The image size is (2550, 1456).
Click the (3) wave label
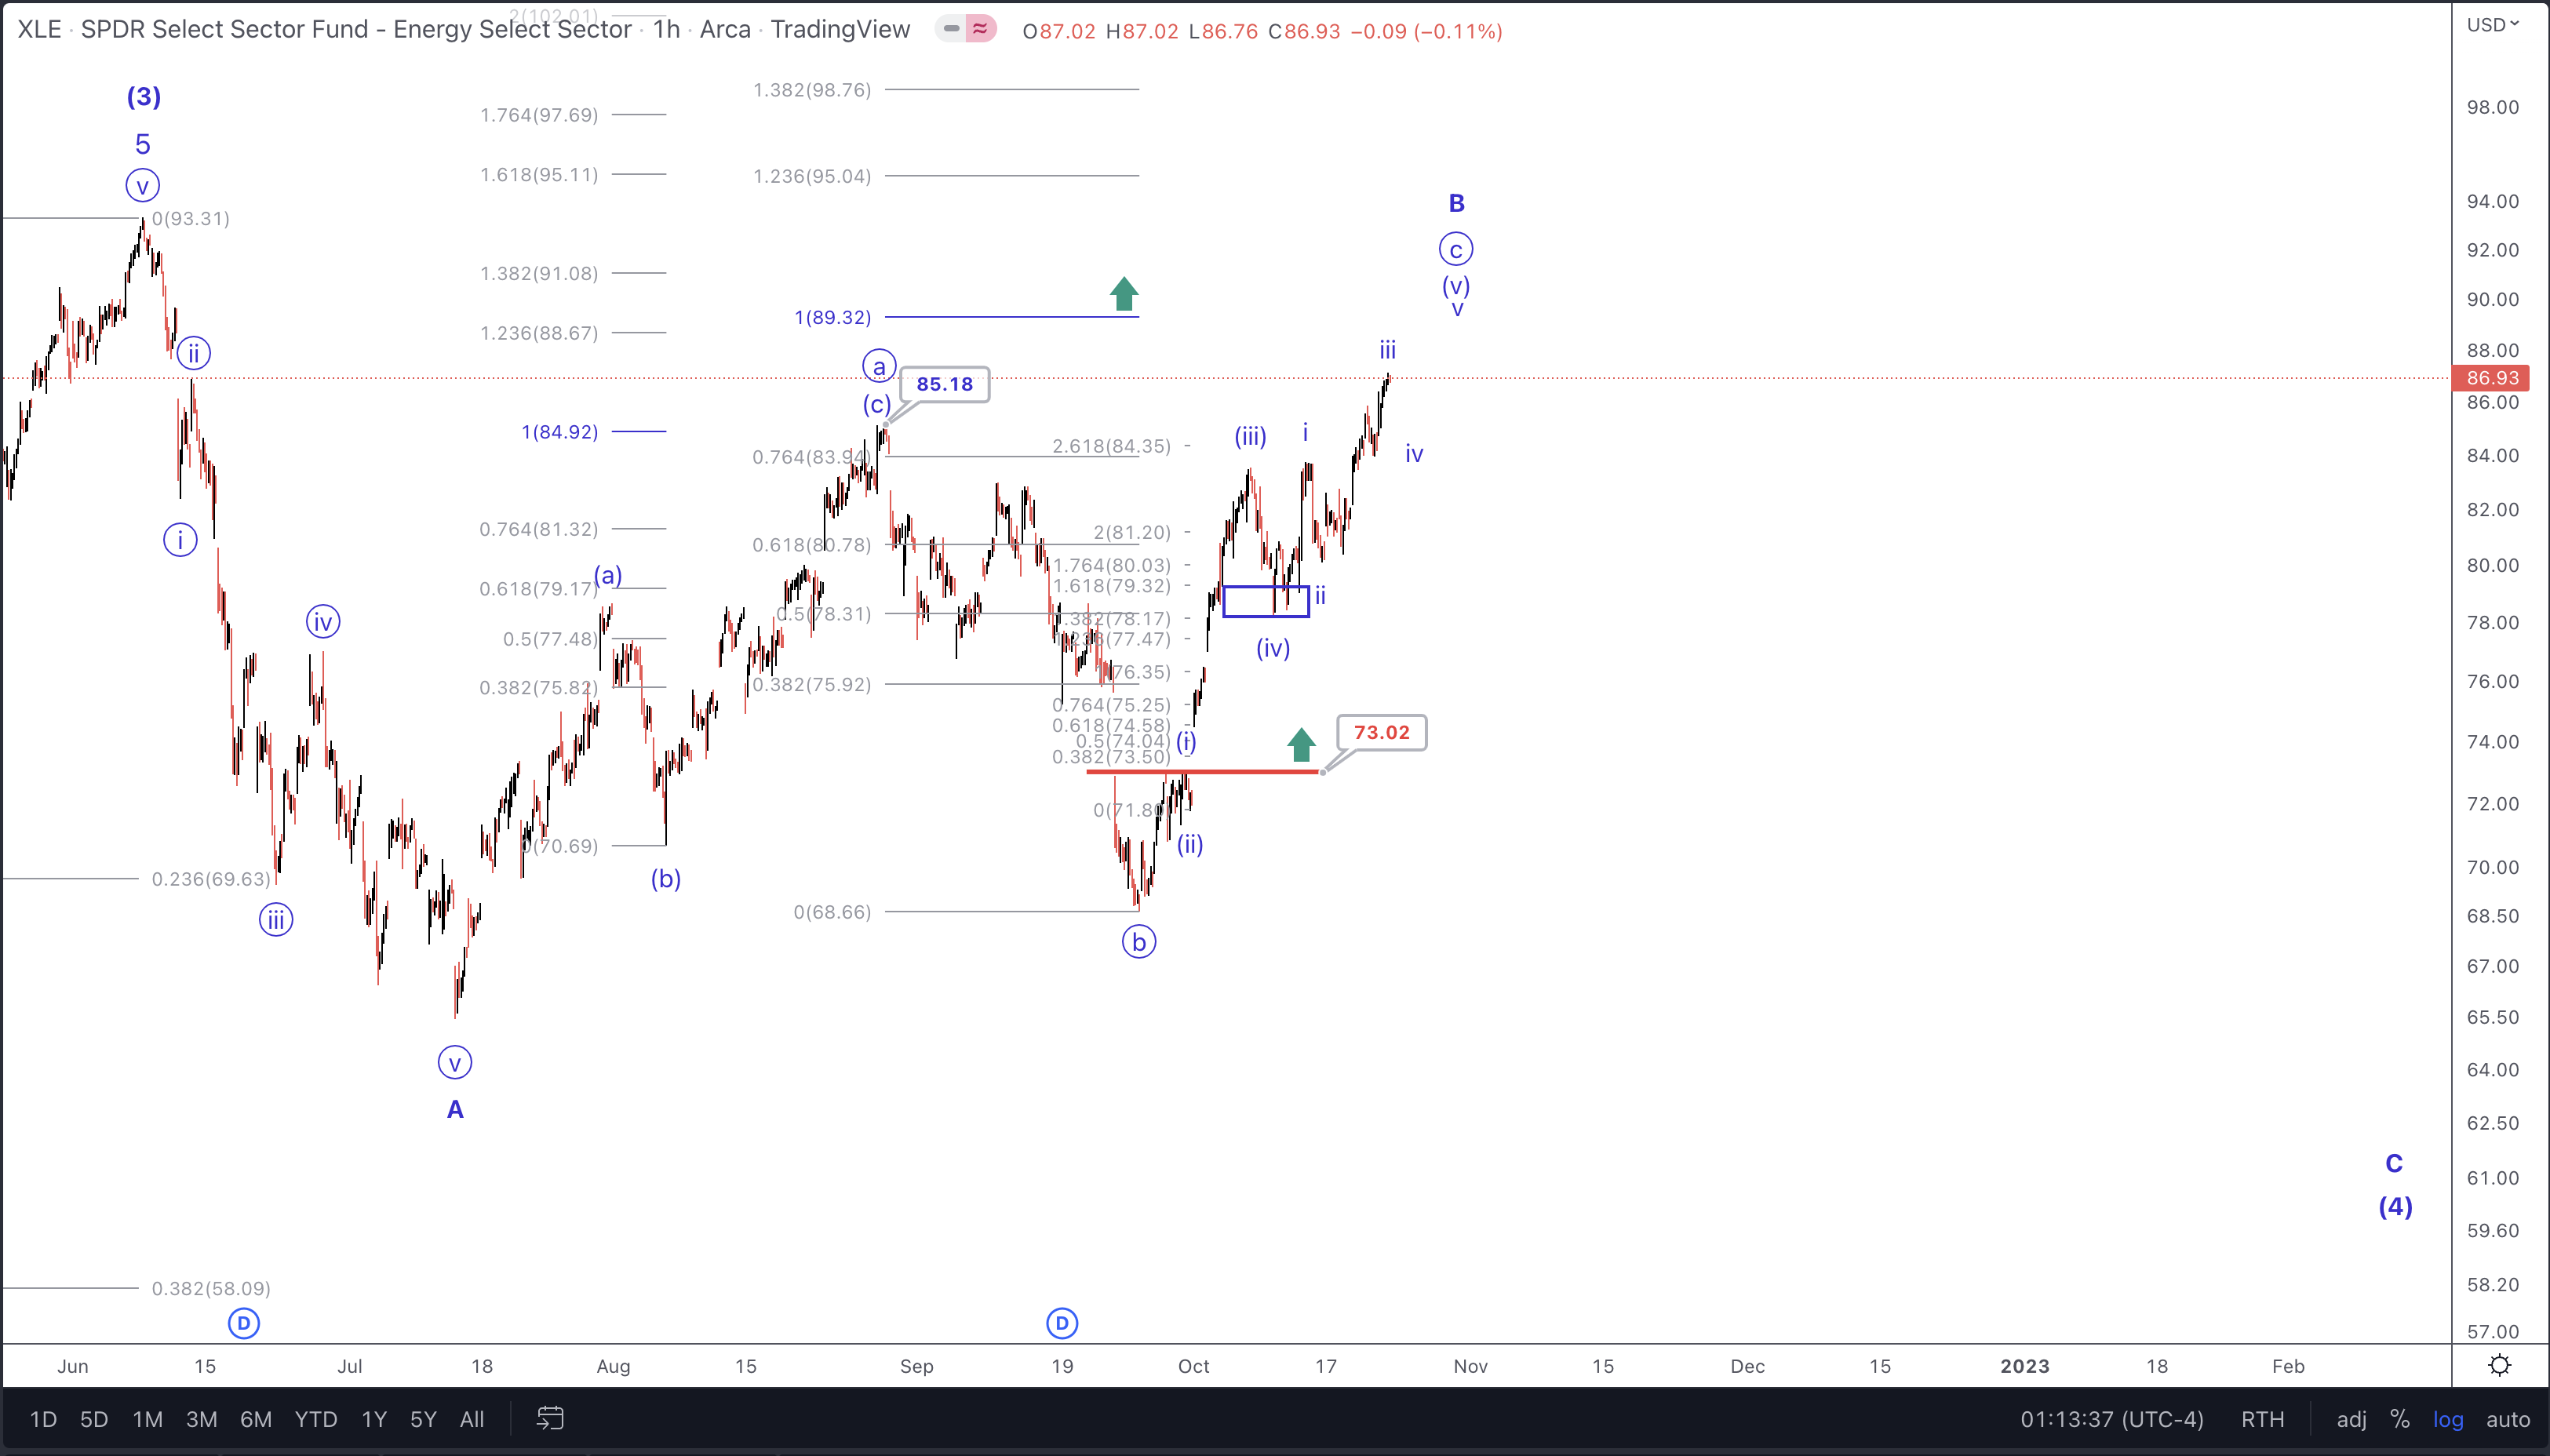tap(144, 97)
